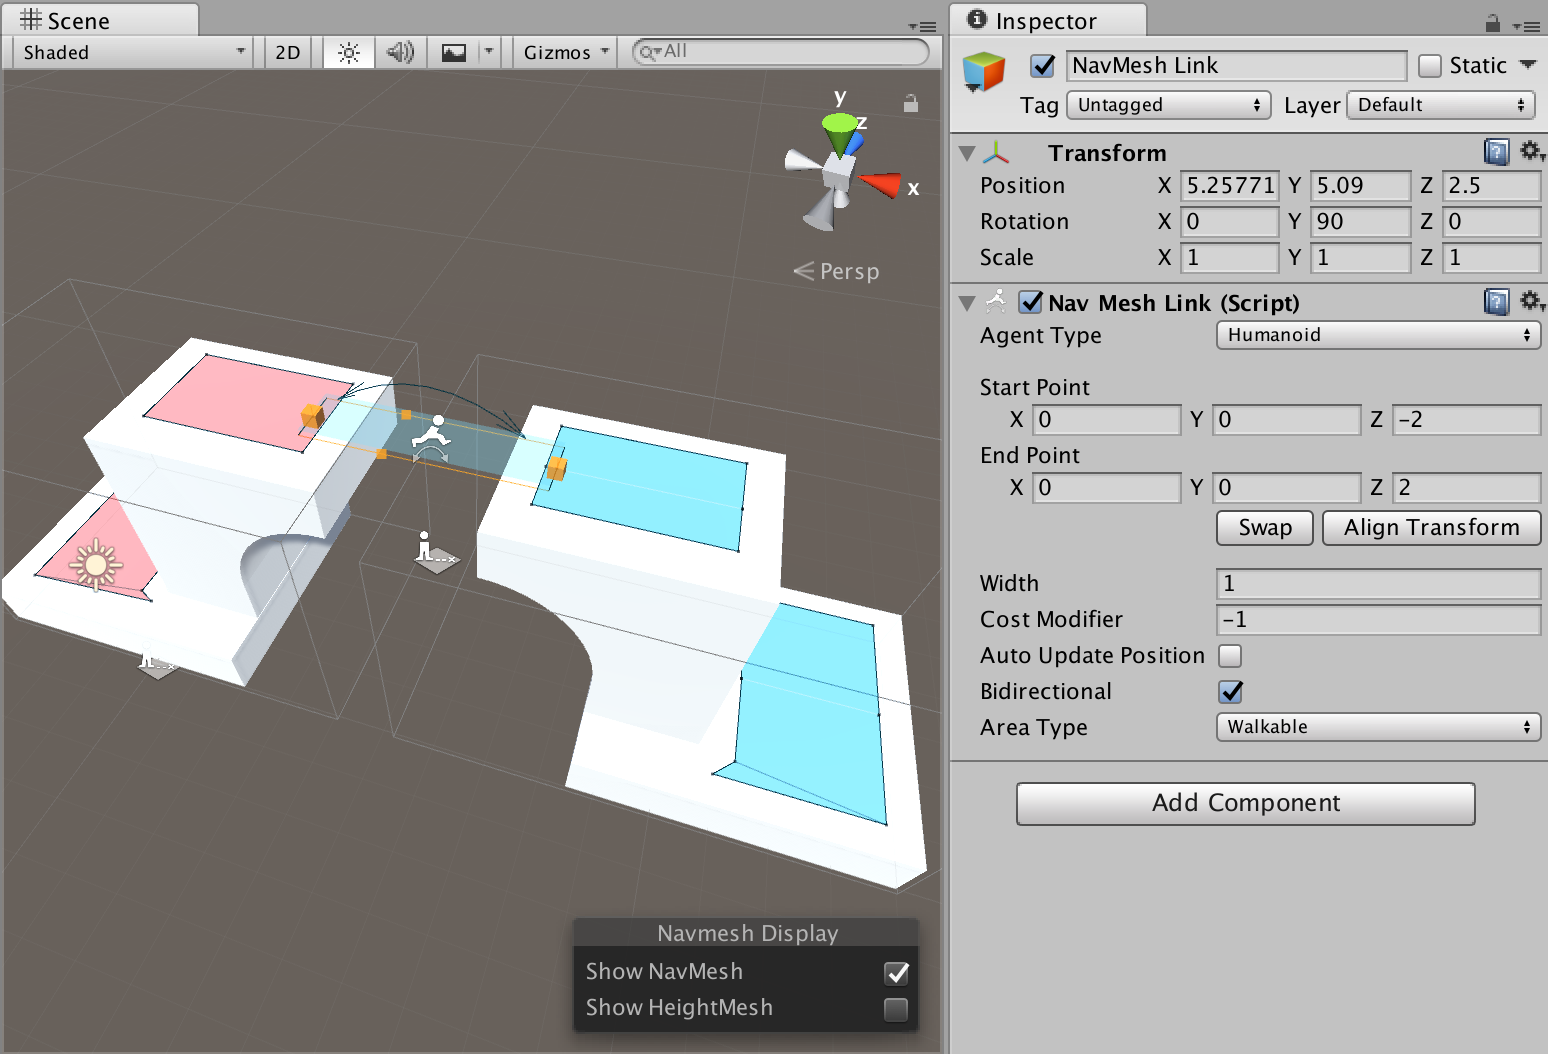Open the Agent Type dropdown

pyautogui.click(x=1377, y=335)
